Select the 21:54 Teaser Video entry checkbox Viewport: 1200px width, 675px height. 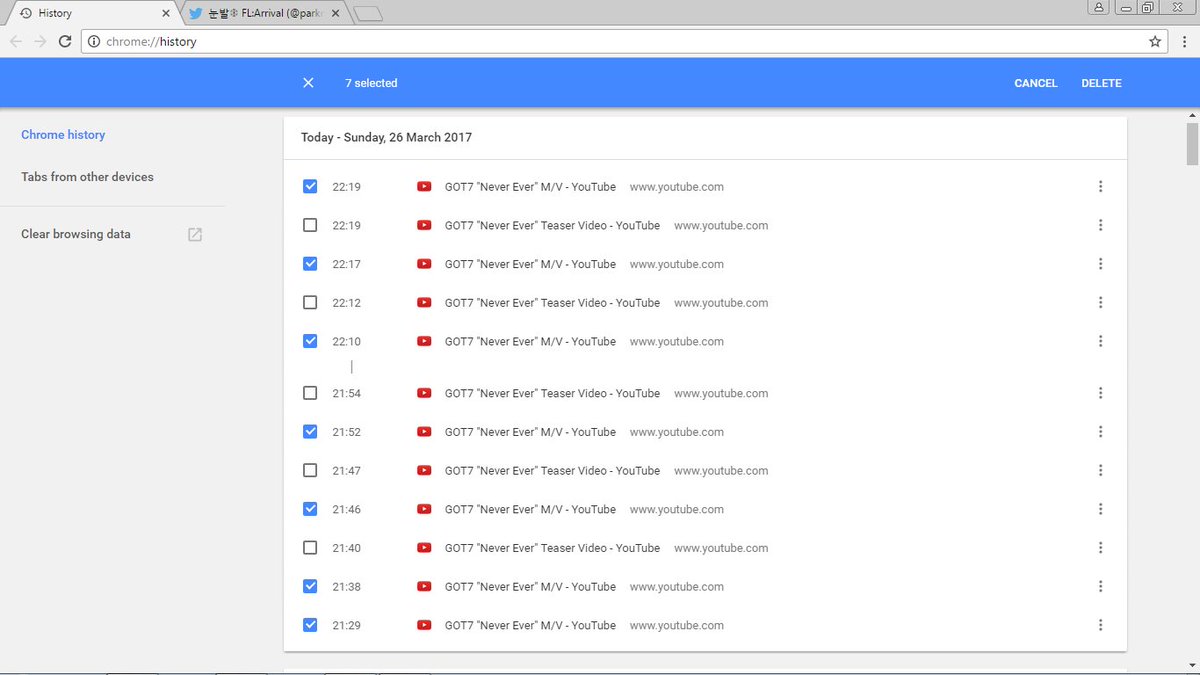[x=310, y=393]
